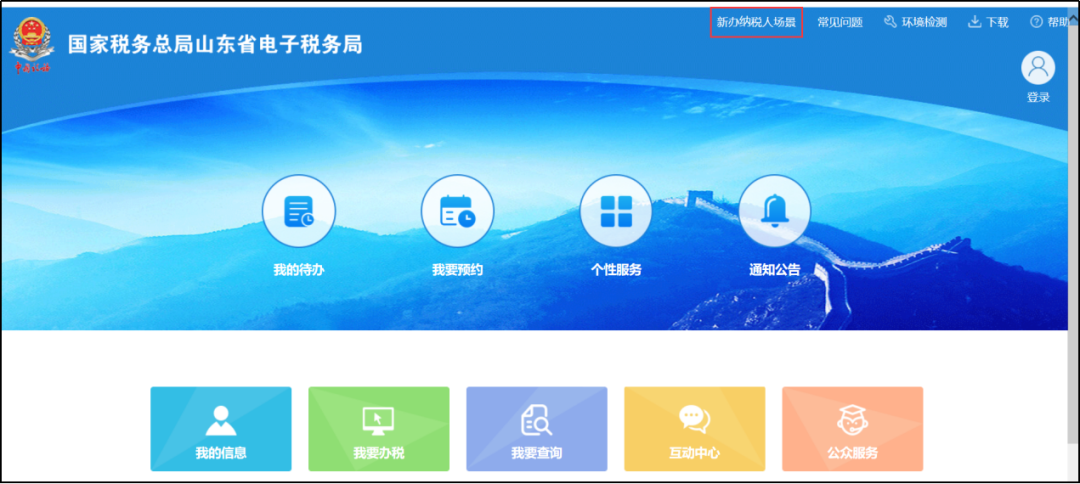1080x484 pixels.
Task: Click the 我要预约 label text
Action: click(x=457, y=270)
